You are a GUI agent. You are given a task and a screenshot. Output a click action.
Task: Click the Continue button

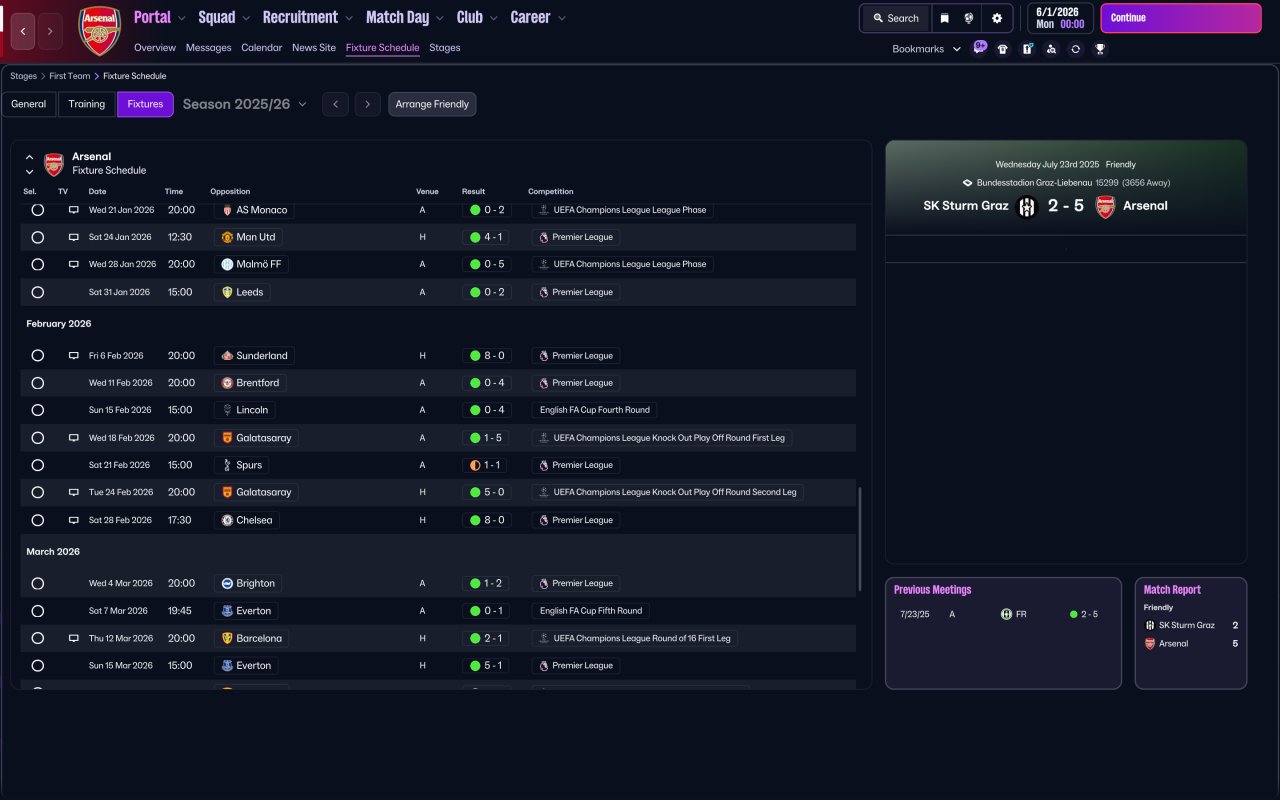click(1180, 18)
